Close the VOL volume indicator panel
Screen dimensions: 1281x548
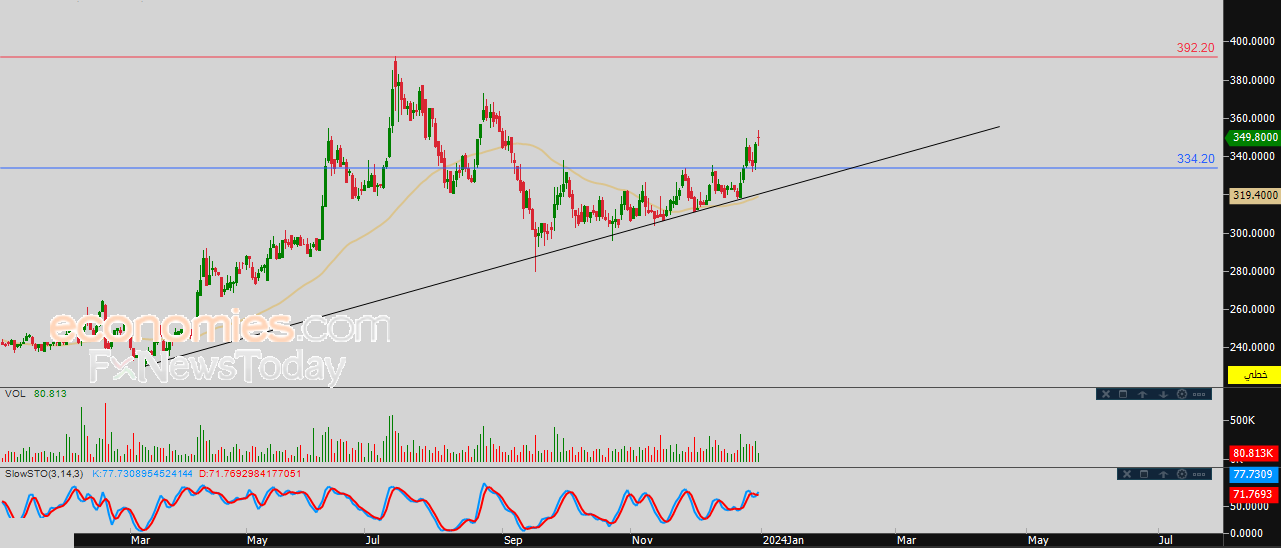coord(1106,394)
